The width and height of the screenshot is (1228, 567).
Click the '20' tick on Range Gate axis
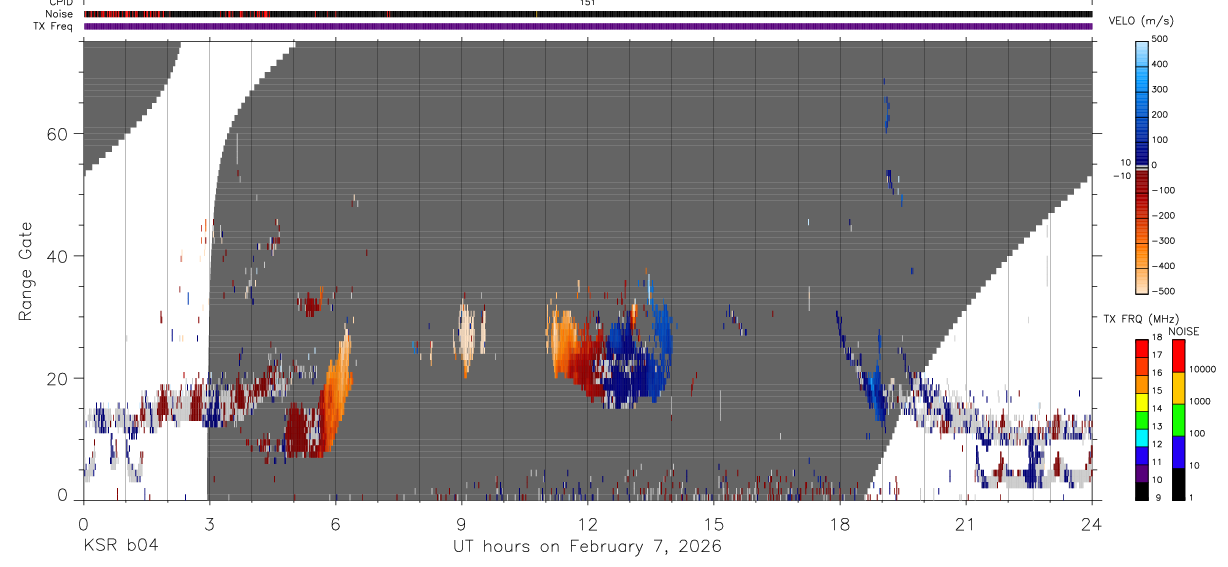pos(57,378)
